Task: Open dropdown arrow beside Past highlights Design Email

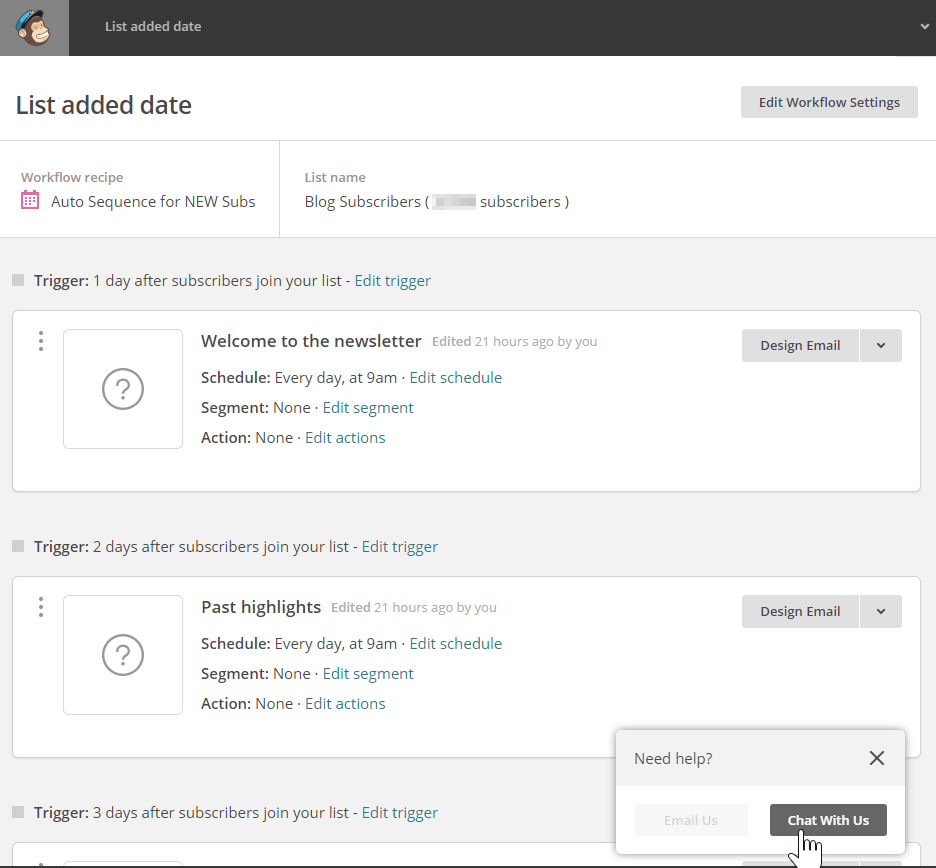Action: click(x=881, y=612)
